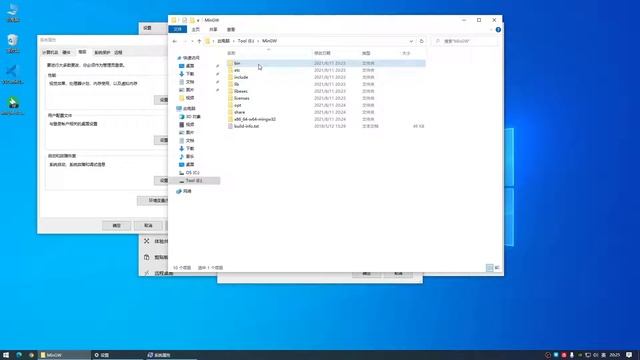Image resolution: width=640 pixels, height=360 pixels.
Task: Select 3D 对象 in navigation pane
Action: click(x=193, y=117)
